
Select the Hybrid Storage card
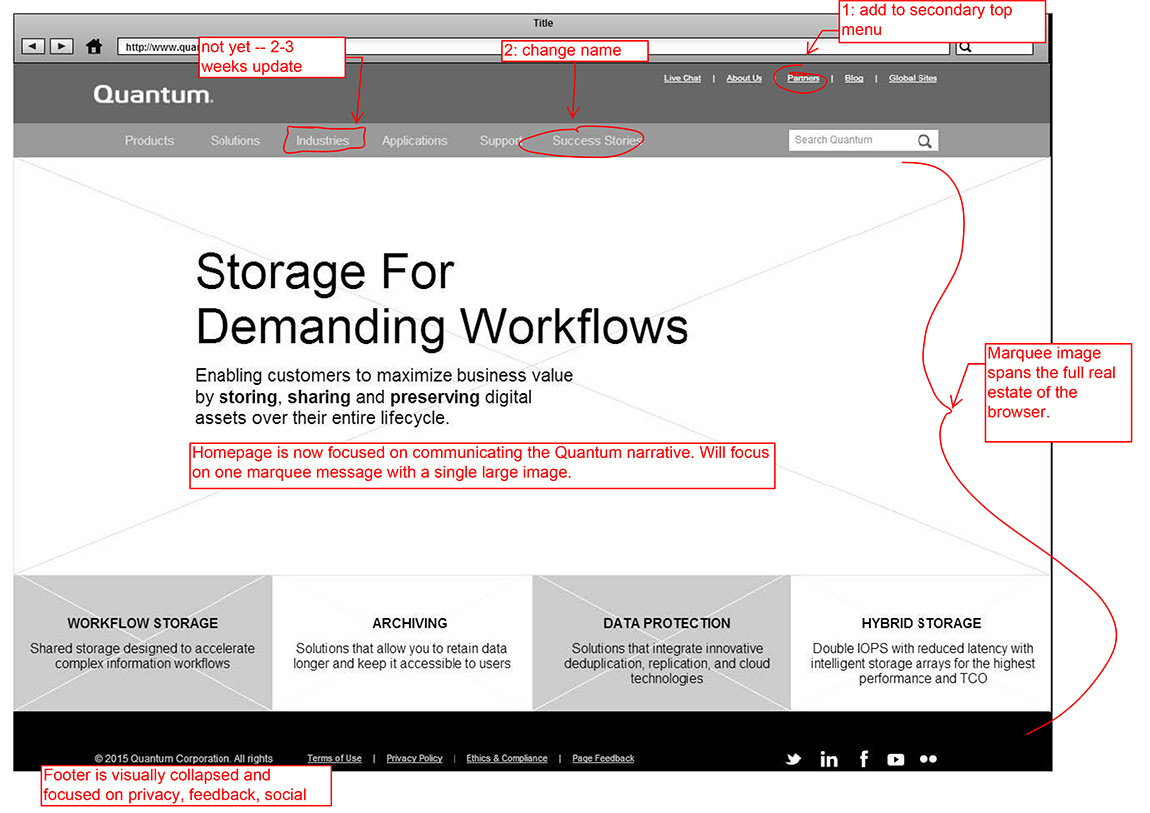click(921, 643)
